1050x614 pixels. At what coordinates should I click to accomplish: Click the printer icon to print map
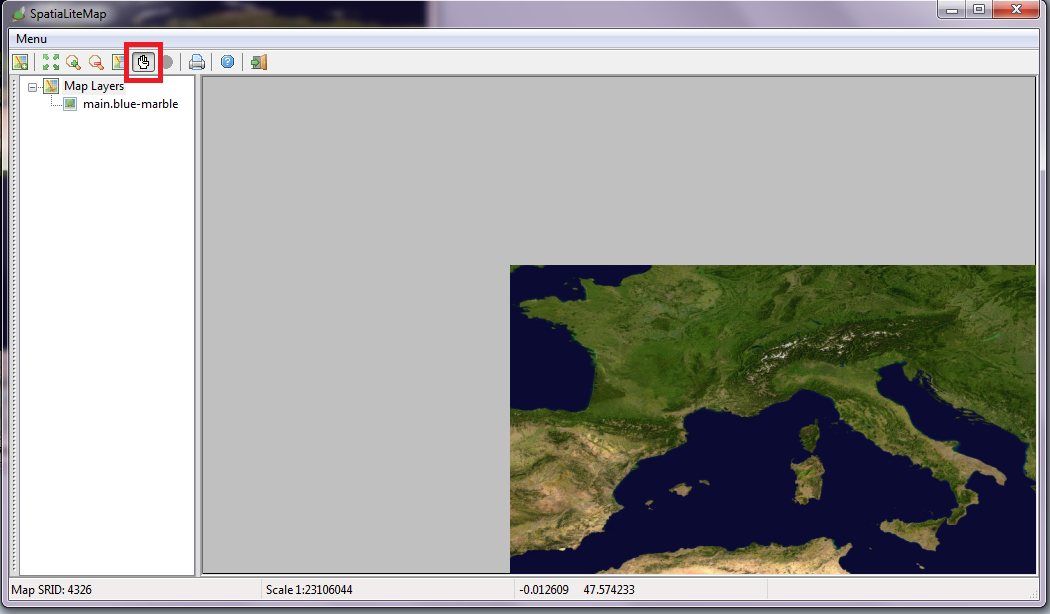pyautogui.click(x=197, y=62)
